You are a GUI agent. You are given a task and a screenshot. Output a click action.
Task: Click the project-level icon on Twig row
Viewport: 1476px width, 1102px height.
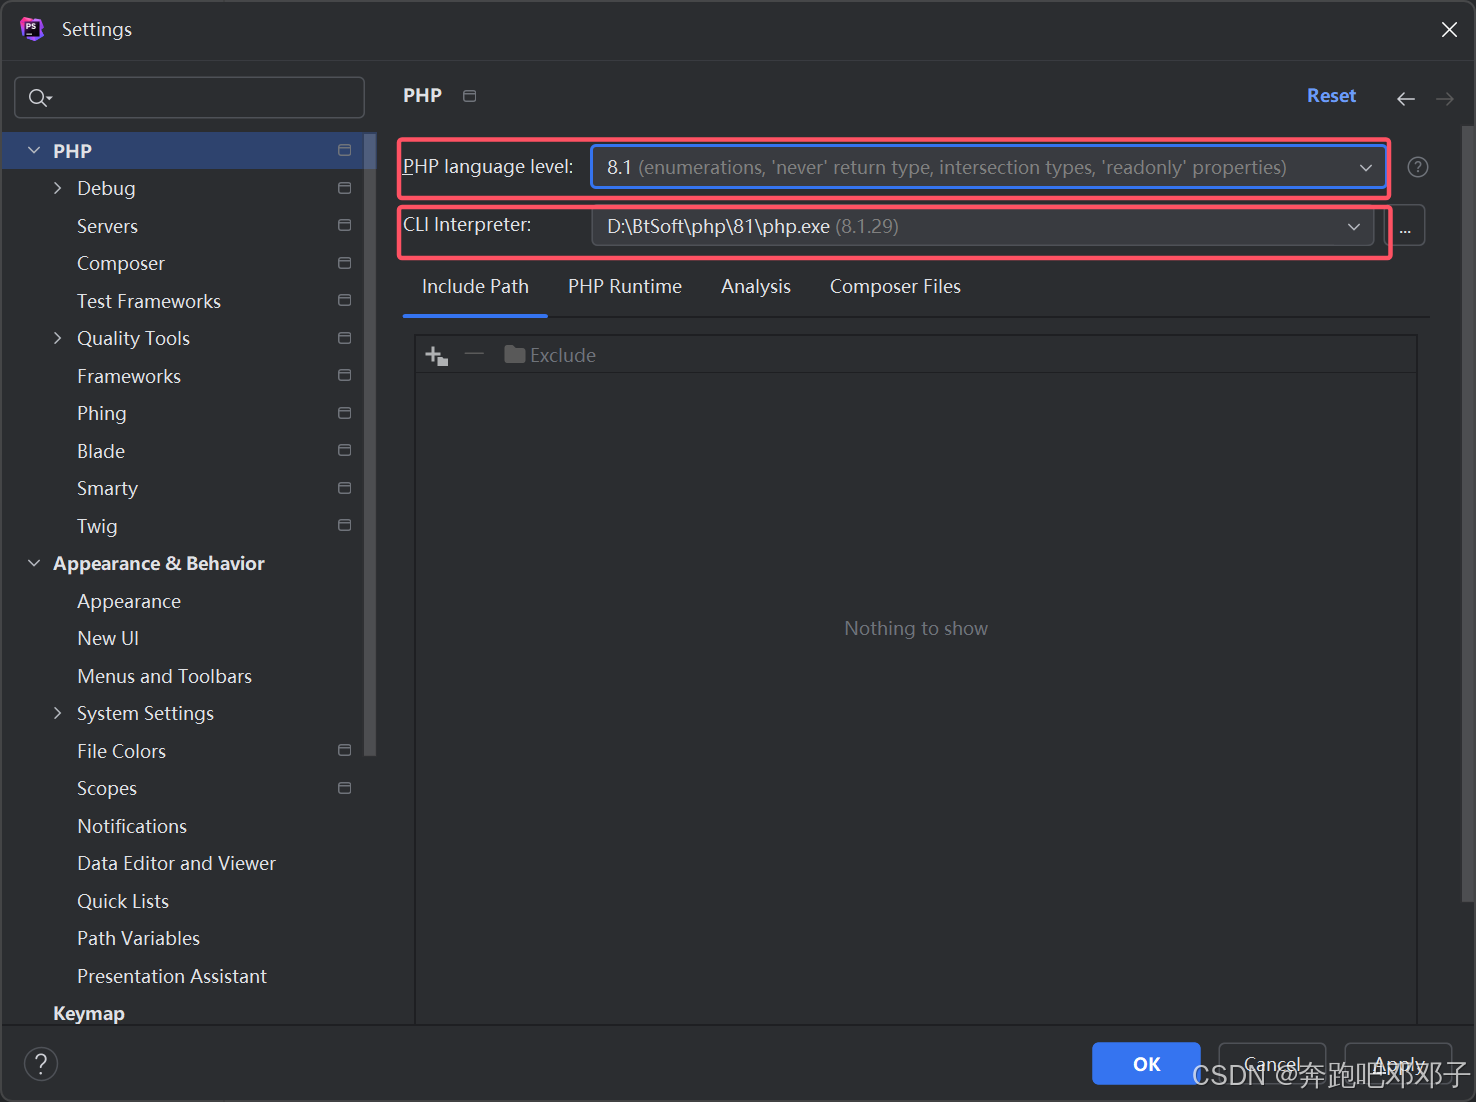pyautogui.click(x=345, y=525)
